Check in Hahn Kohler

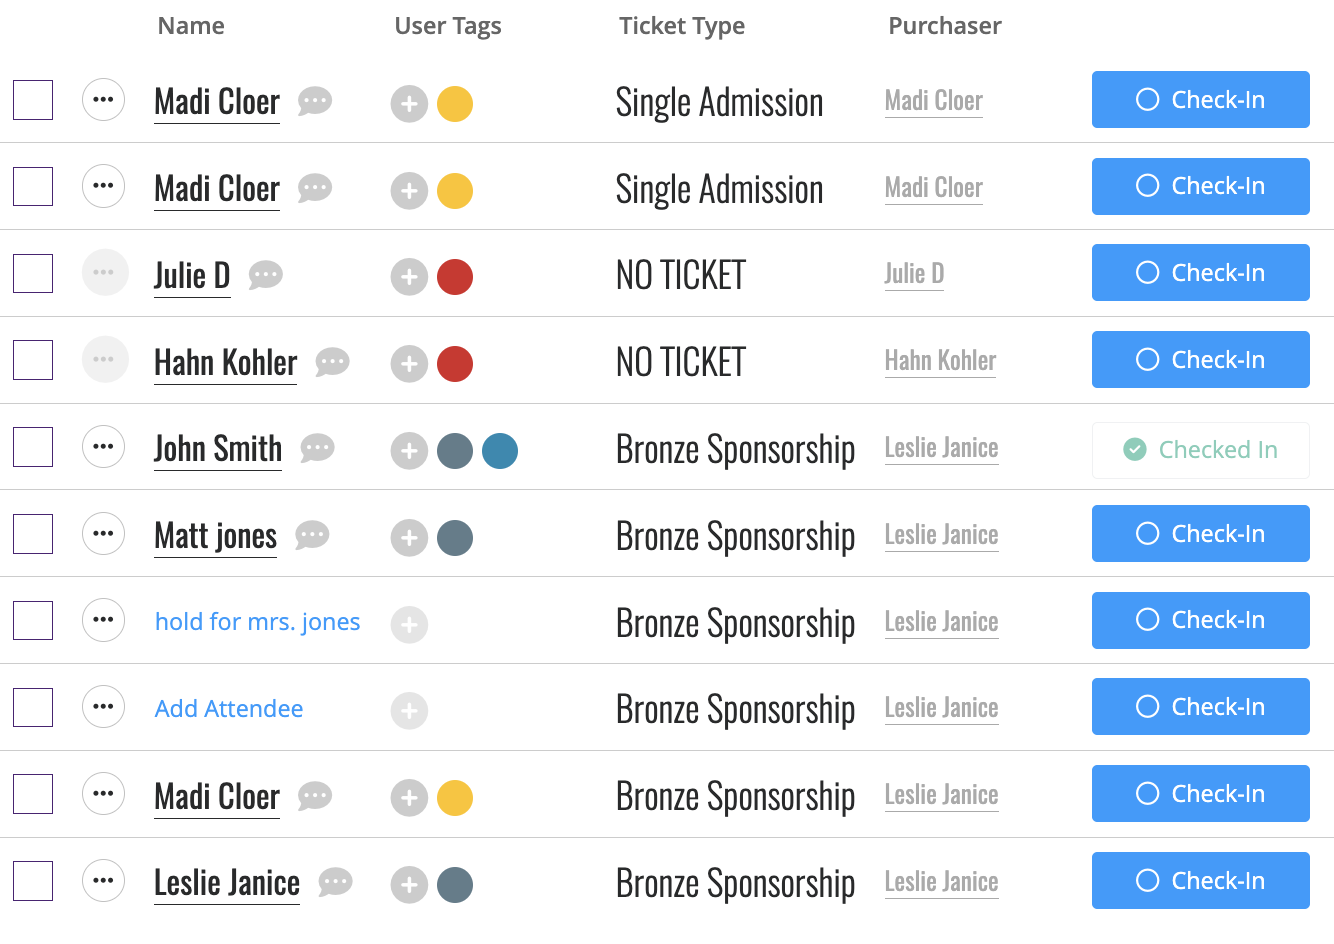1201,360
